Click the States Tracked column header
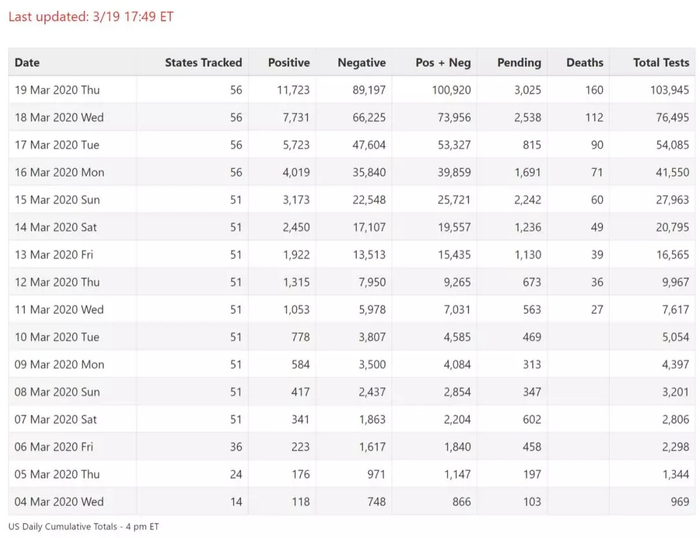Viewport: 700px width, 538px height. click(203, 62)
